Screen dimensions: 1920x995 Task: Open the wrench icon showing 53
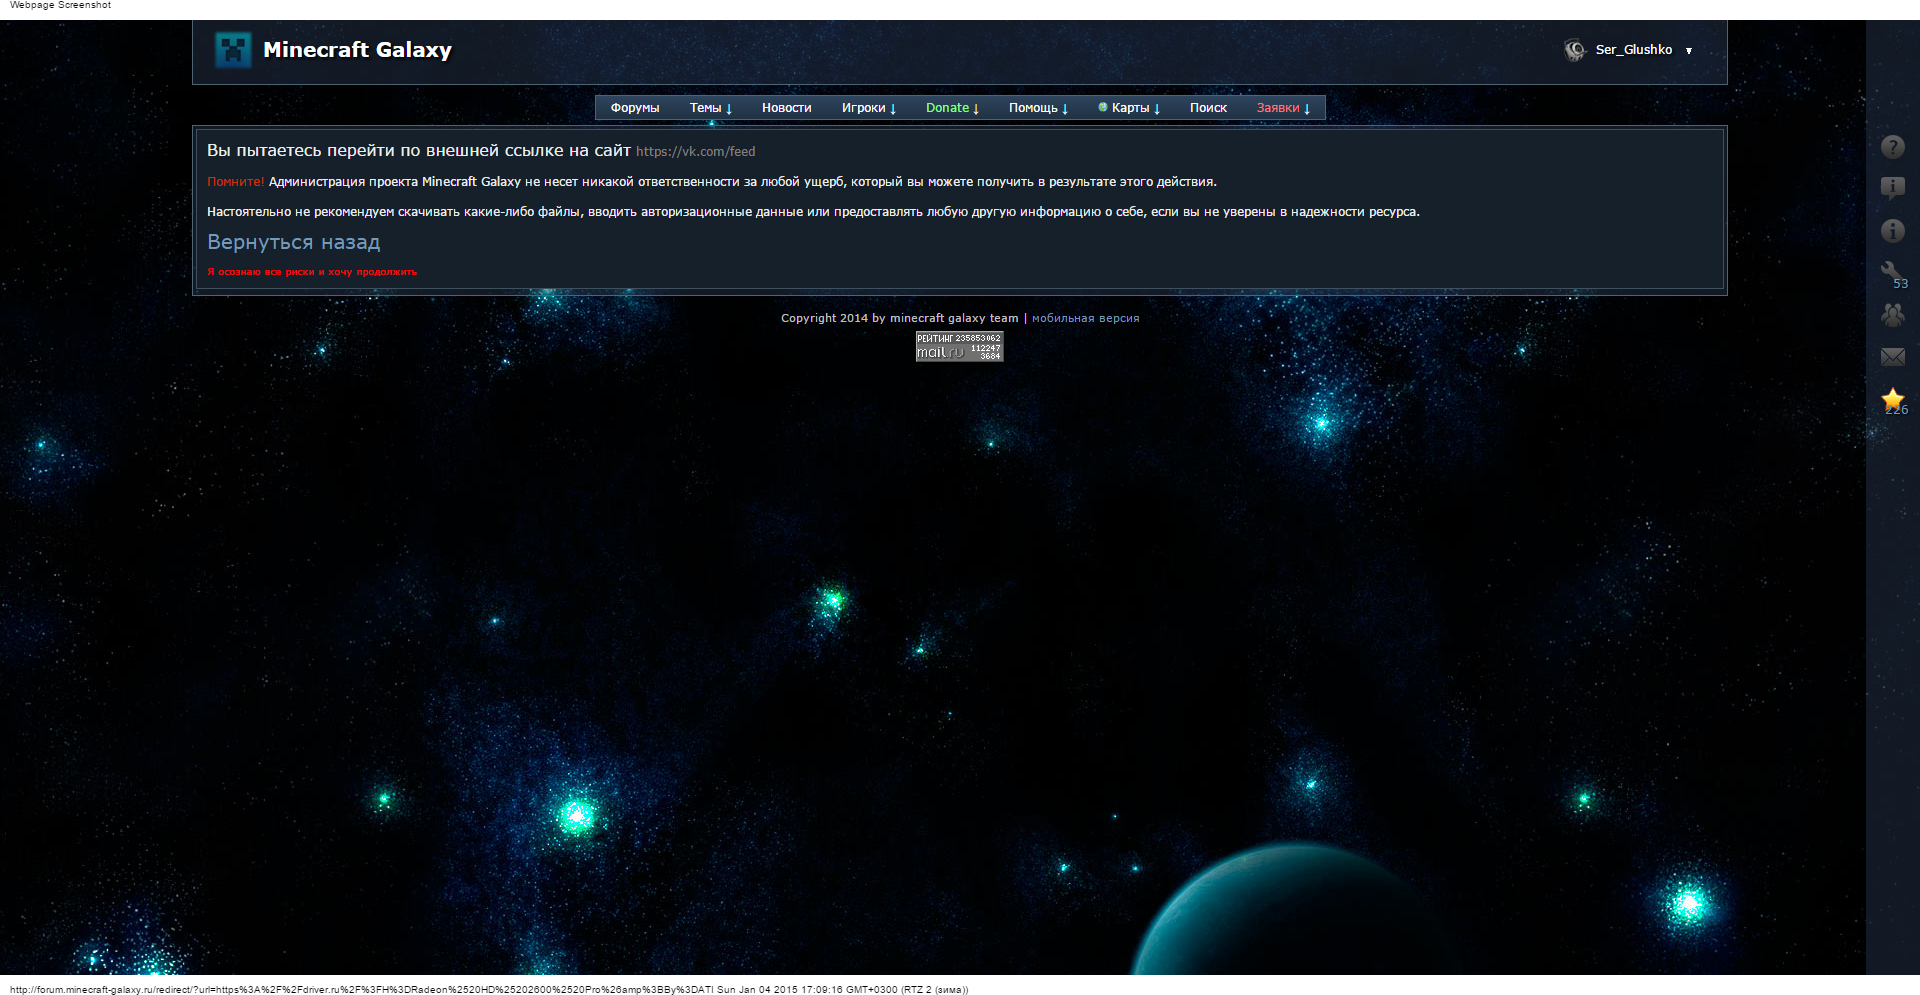click(1891, 272)
